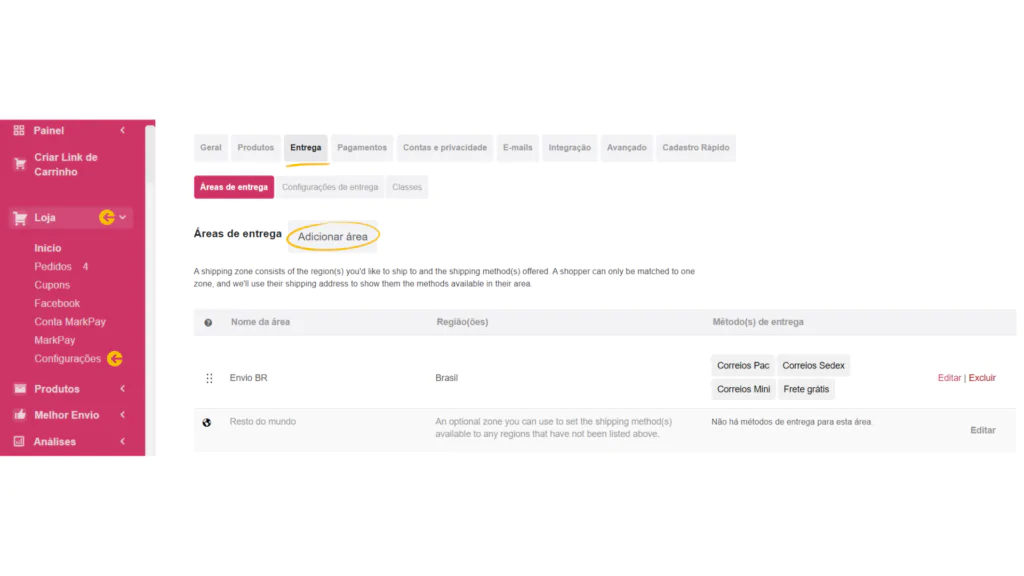Click the help question mark icon in table header
The height and width of the screenshot is (576, 1024).
(208, 323)
